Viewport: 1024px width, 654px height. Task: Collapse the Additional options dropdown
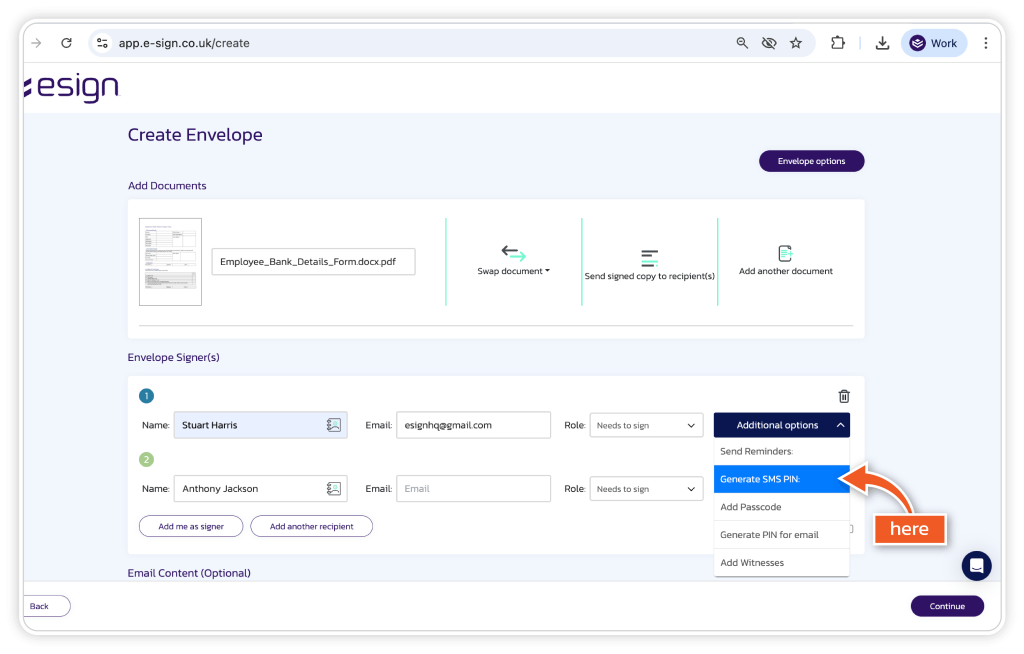[x=781, y=425]
